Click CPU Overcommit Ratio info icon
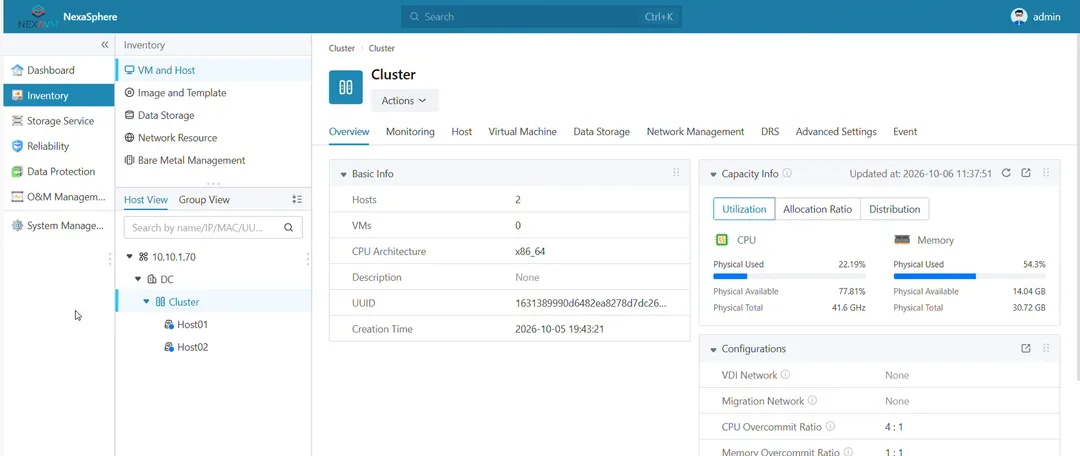 point(830,427)
